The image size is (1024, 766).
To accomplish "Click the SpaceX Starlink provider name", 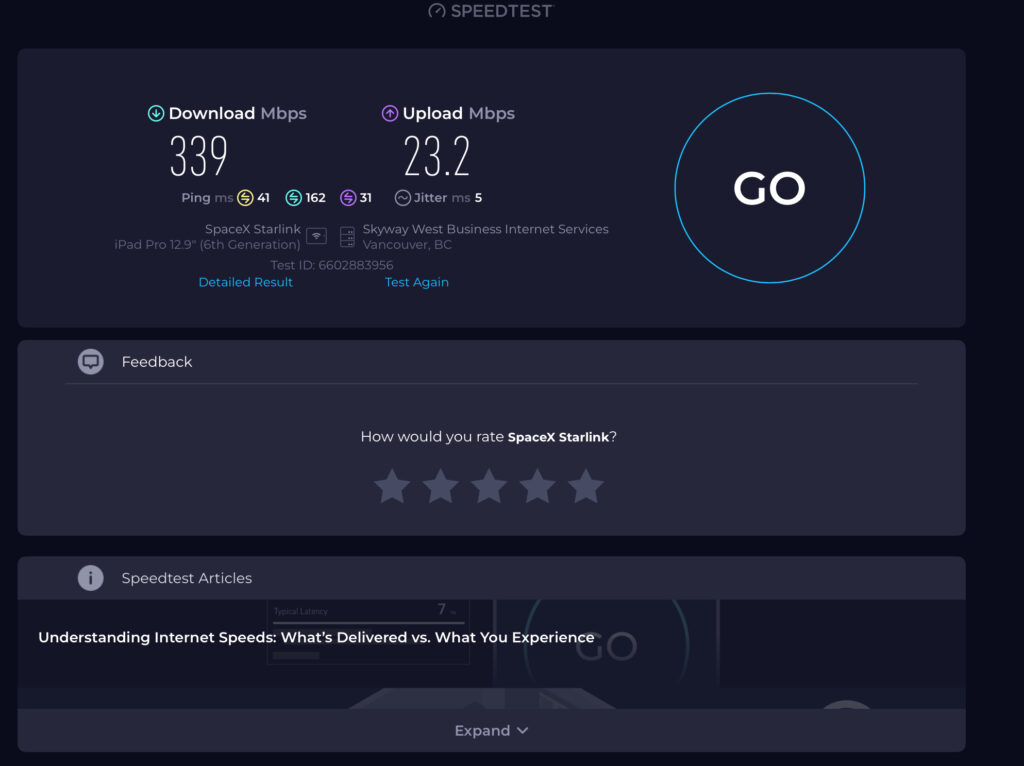I will click(x=253, y=229).
